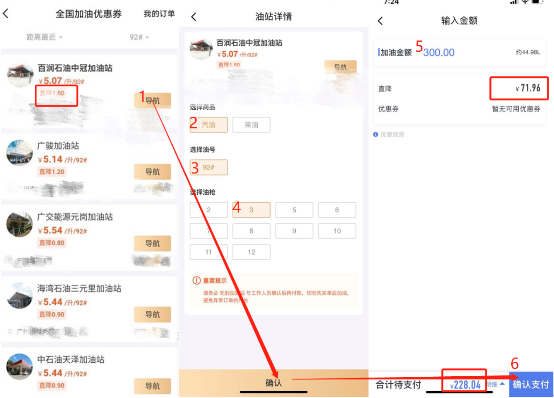The image size is (554, 398).
Task: Select fuel gun number 5
Action: (294, 210)
